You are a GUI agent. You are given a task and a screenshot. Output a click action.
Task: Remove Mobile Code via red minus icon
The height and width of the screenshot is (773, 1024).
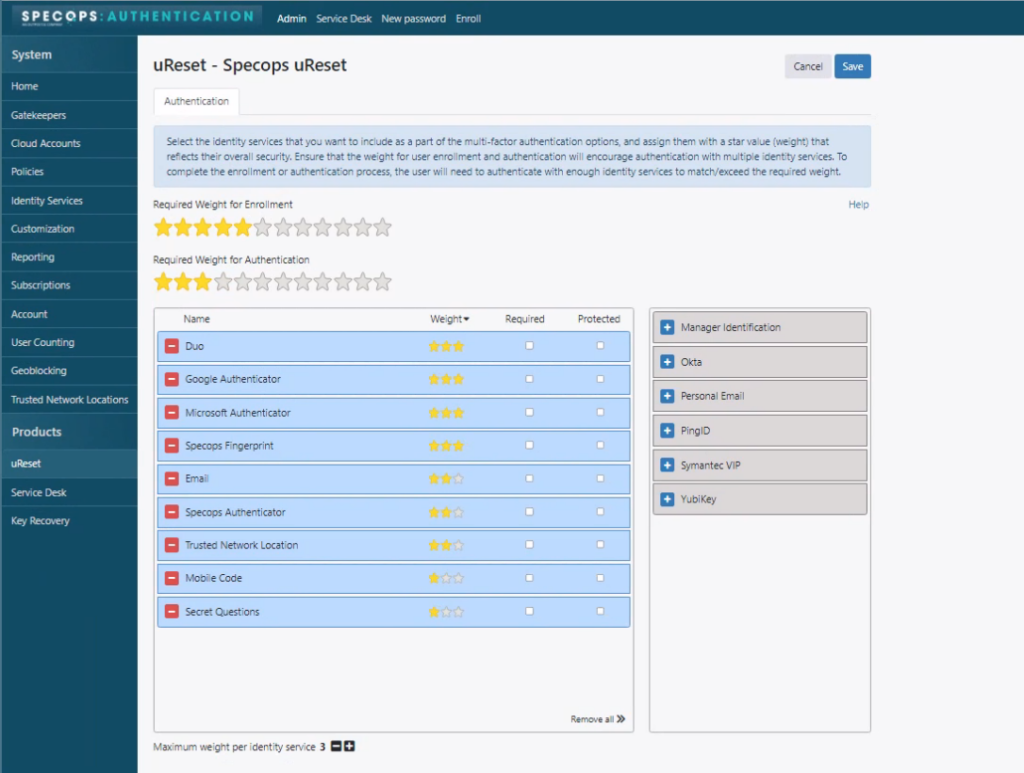pos(172,578)
